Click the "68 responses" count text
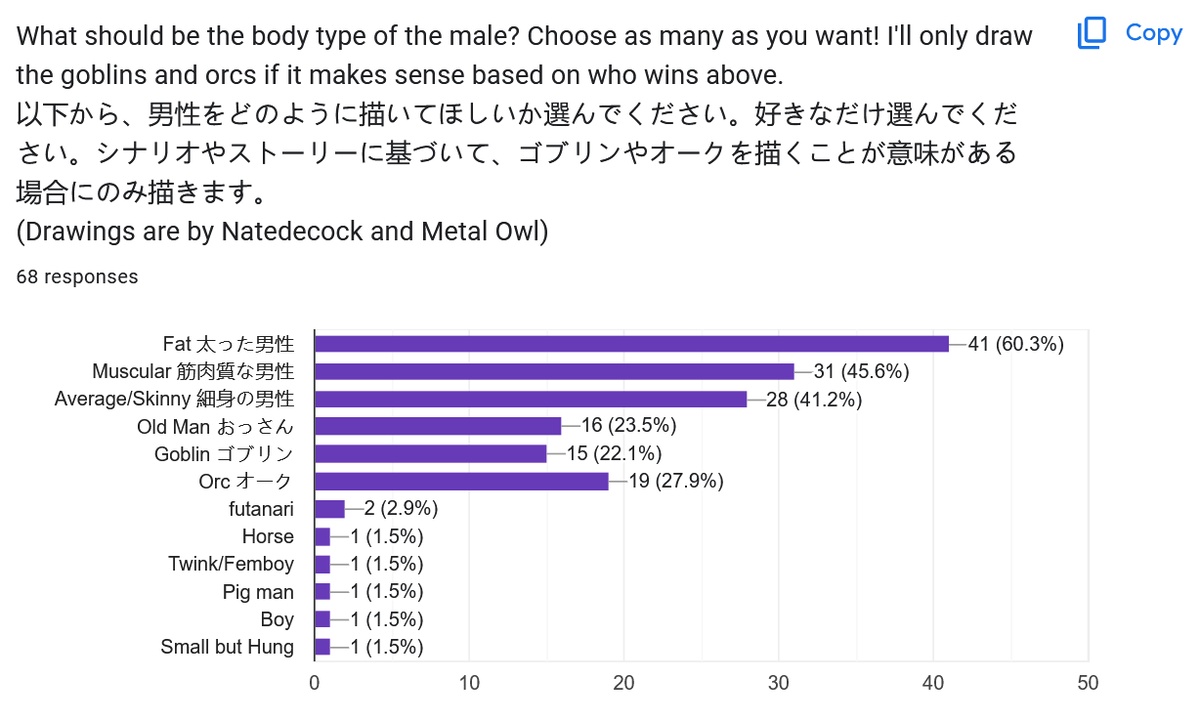 [77, 277]
